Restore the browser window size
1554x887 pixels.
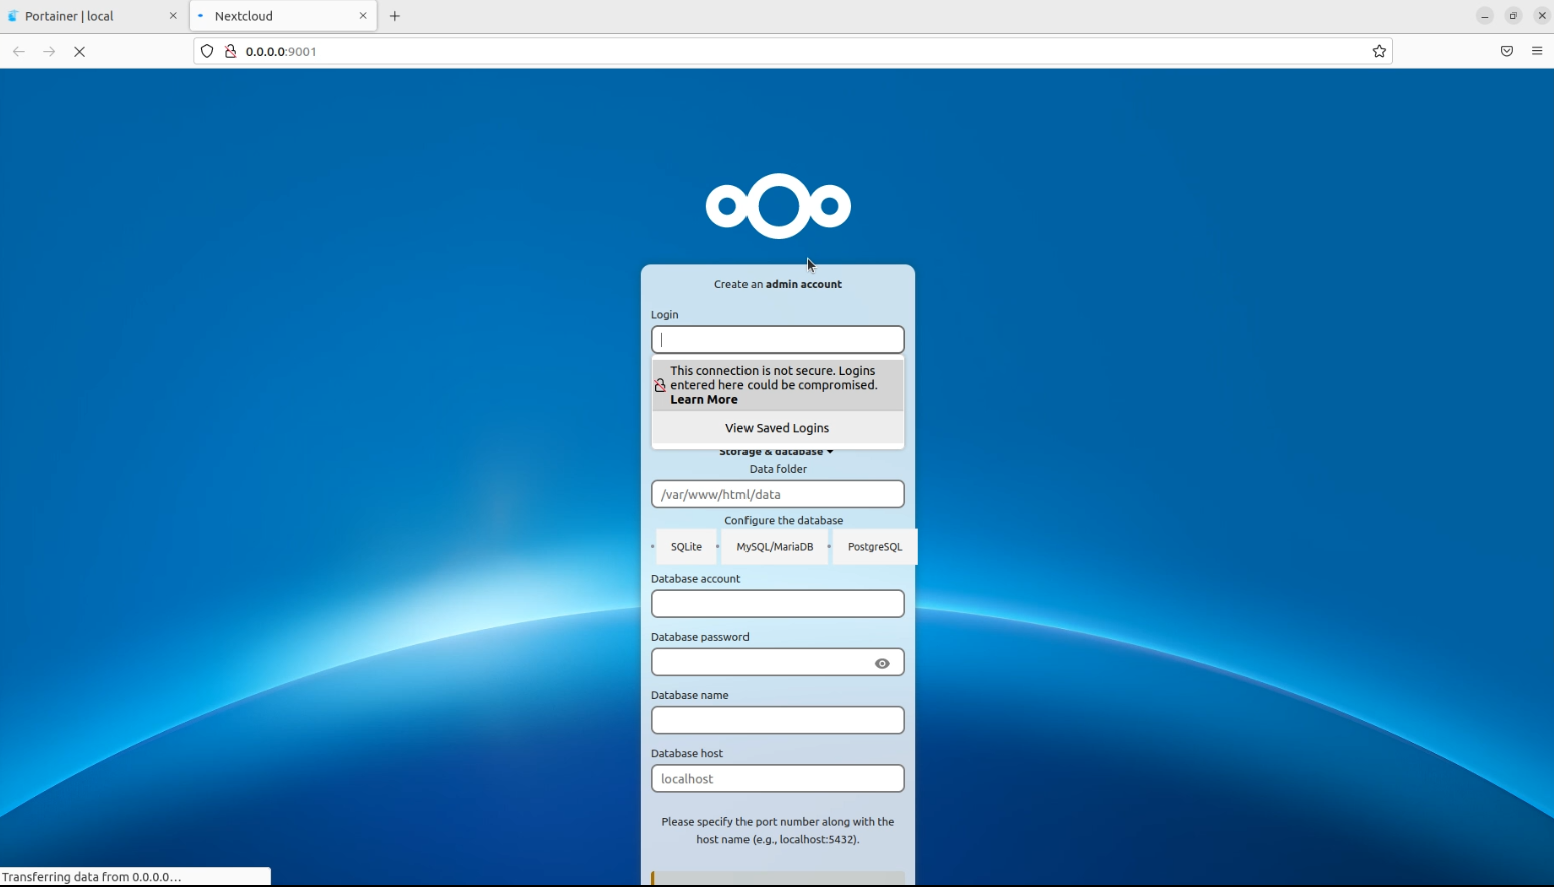point(1514,16)
